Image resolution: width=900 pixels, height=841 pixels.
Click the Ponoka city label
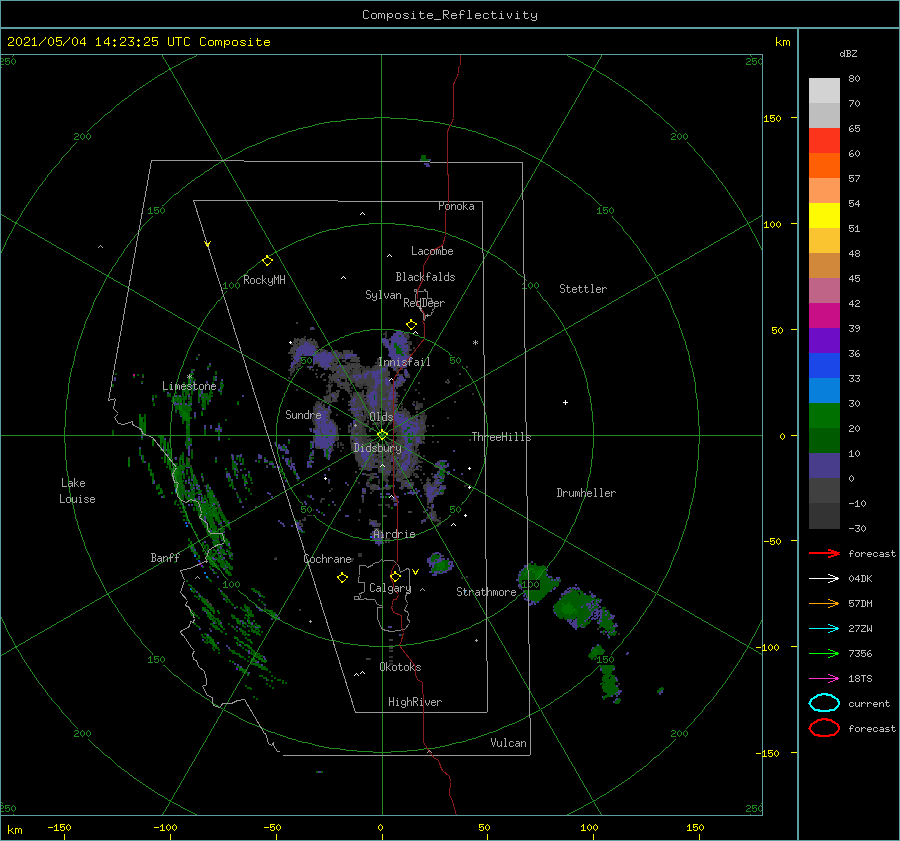tap(456, 206)
